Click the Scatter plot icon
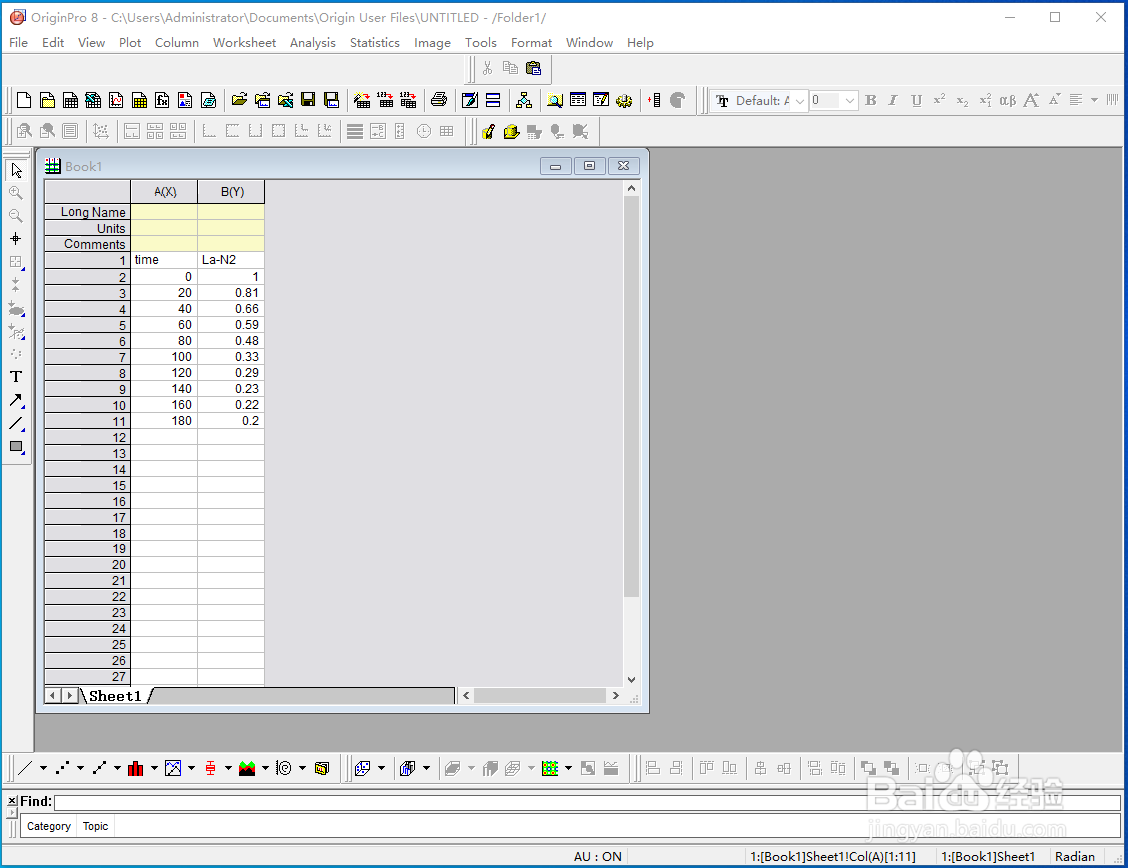The width and height of the screenshot is (1128, 868). tap(63, 768)
